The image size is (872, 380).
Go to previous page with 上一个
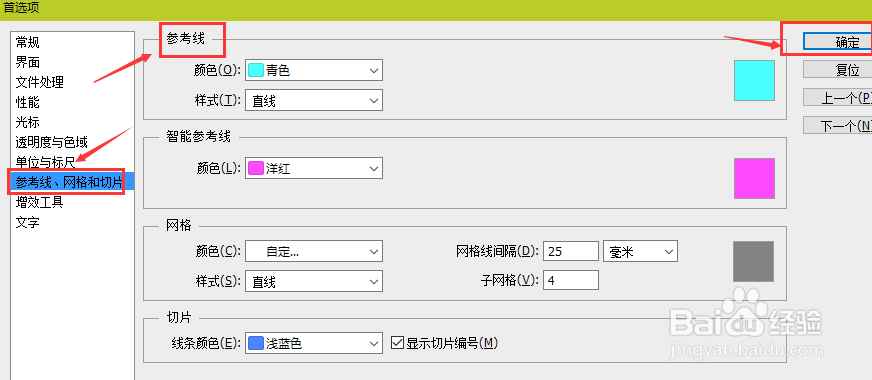coord(838,98)
